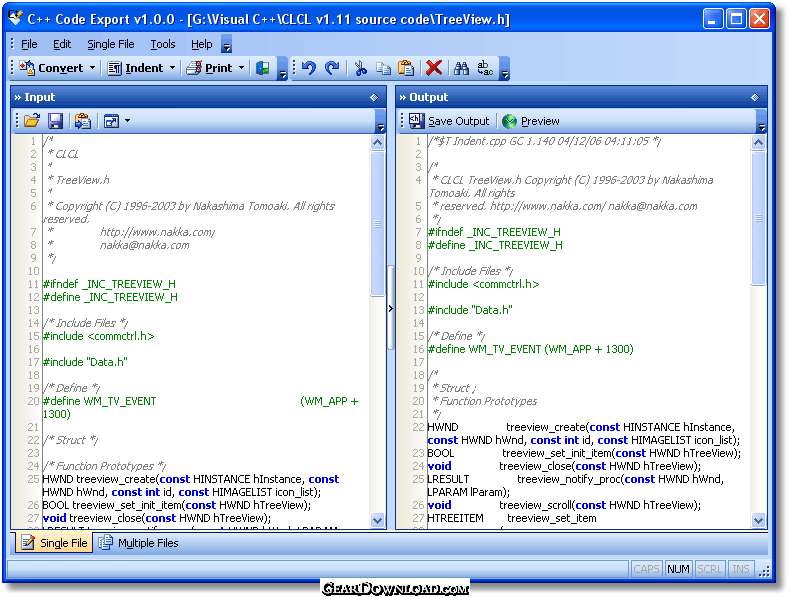Click the #include "Data.h" line in Input
Screen dimensions: 790x597
(85, 362)
